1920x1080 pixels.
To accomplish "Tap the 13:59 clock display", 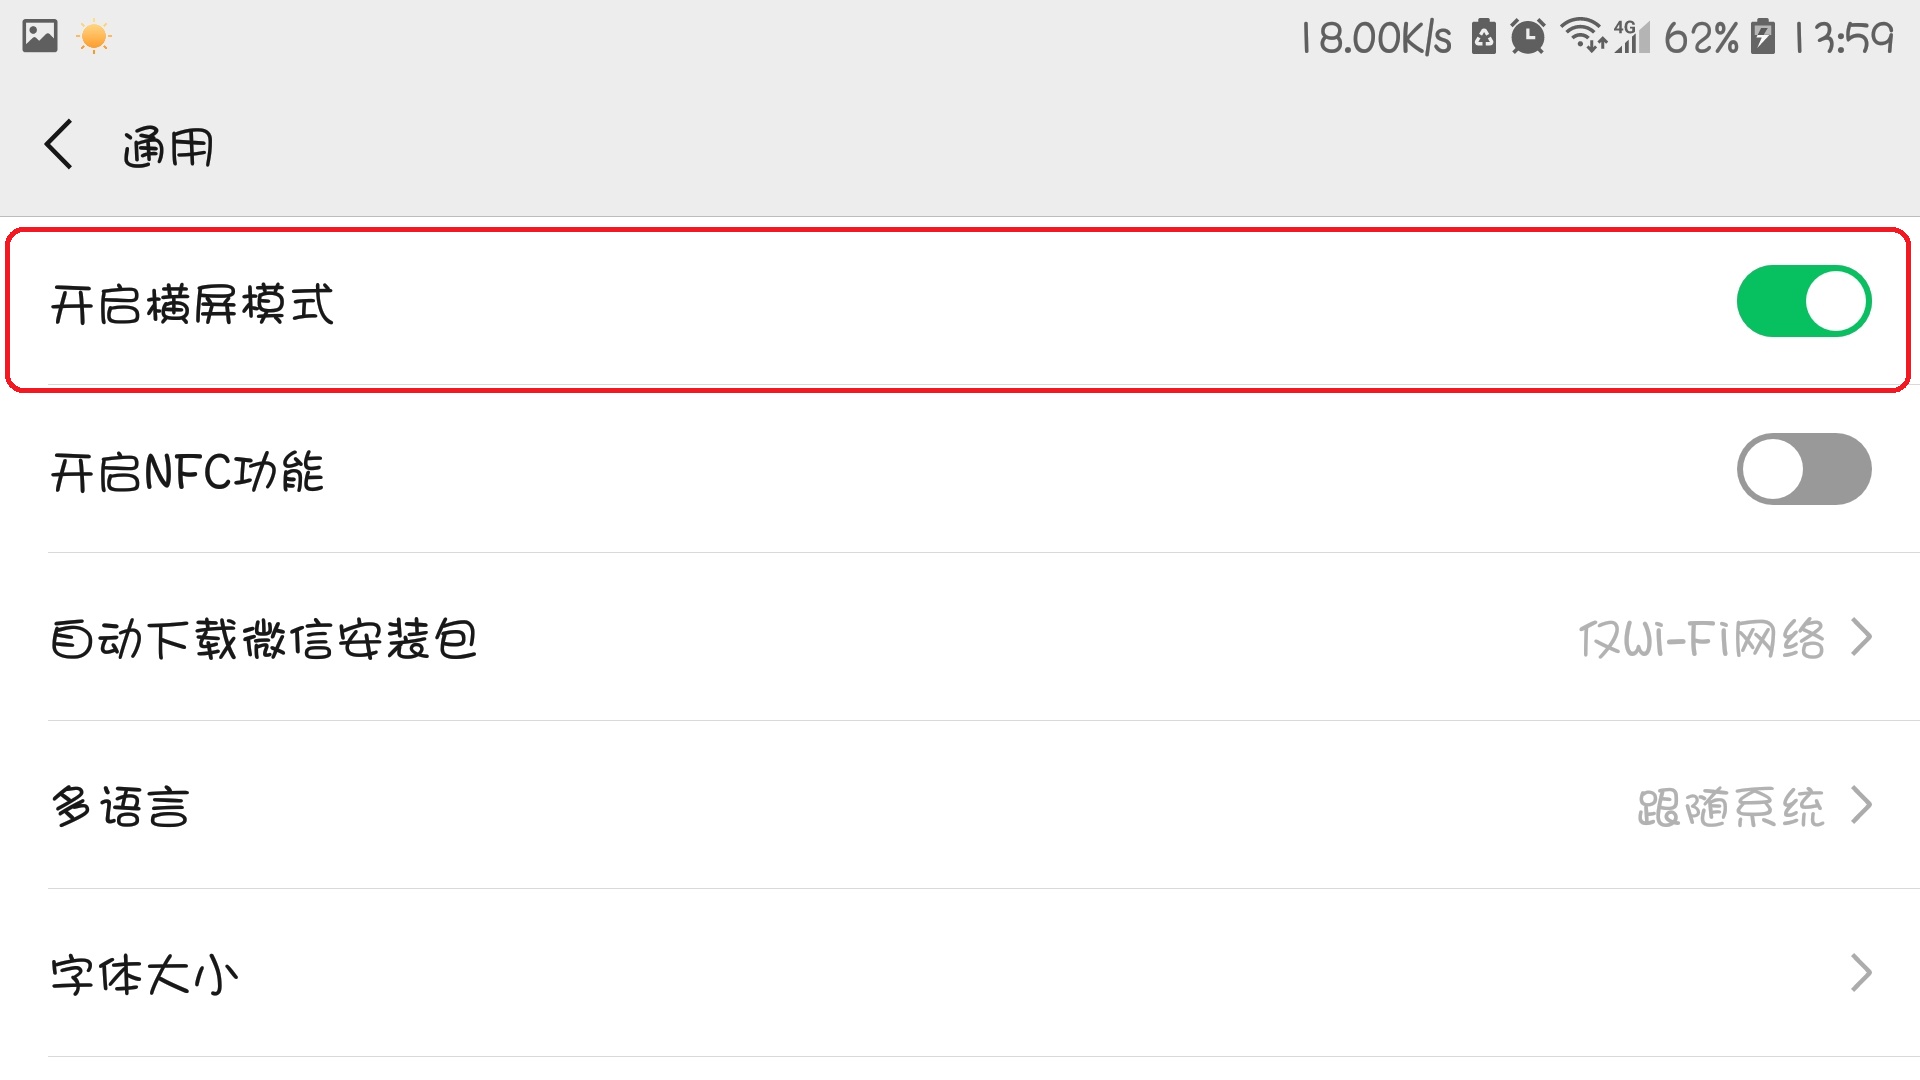I will (x=1845, y=38).
